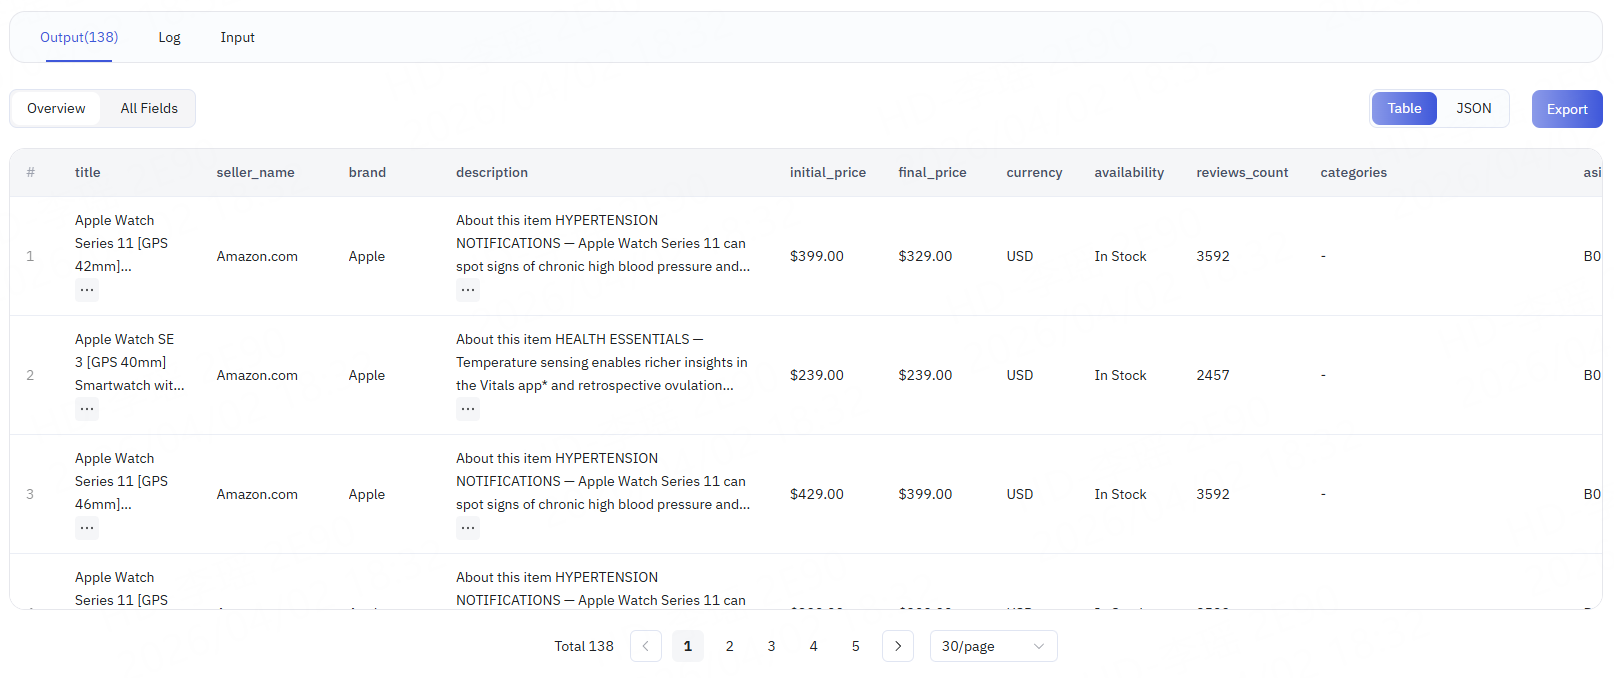This screenshot has width=1614, height=678.
Task: Click the Total 138 label
Action: tap(584, 646)
